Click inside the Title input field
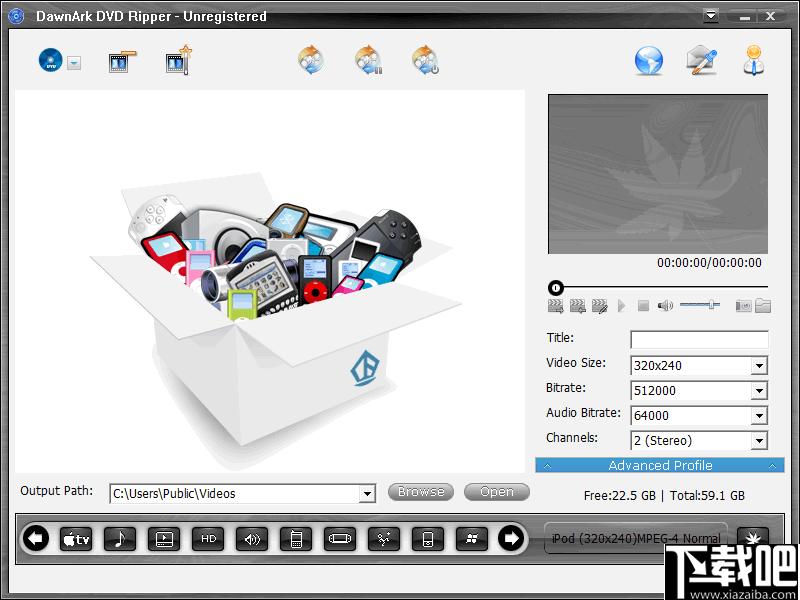This screenshot has height=600, width=800. [x=699, y=340]
